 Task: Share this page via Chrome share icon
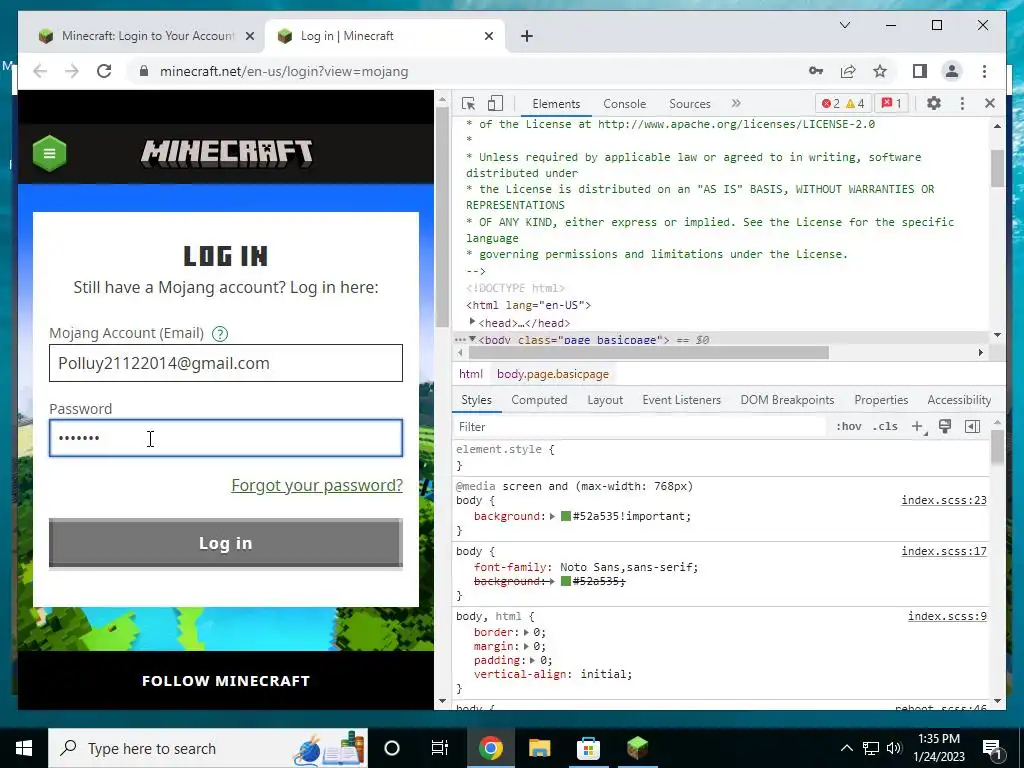tap(848, 71)
